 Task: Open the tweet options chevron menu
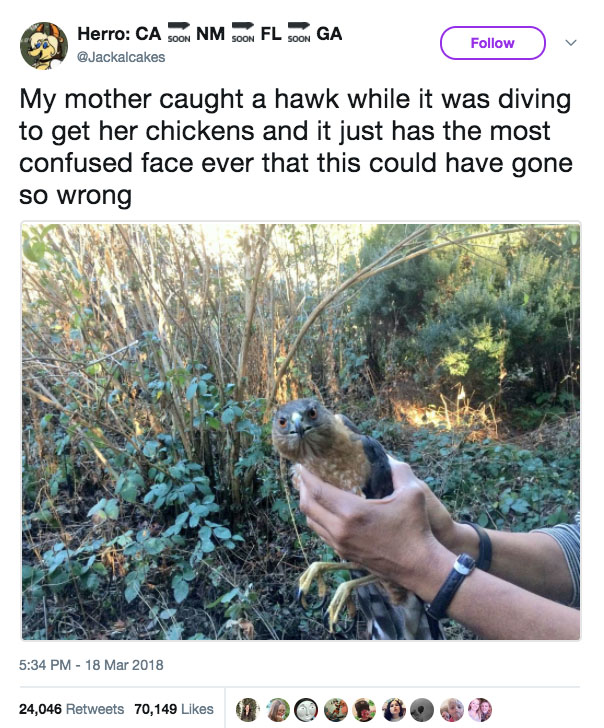click(x=571, y=43)
